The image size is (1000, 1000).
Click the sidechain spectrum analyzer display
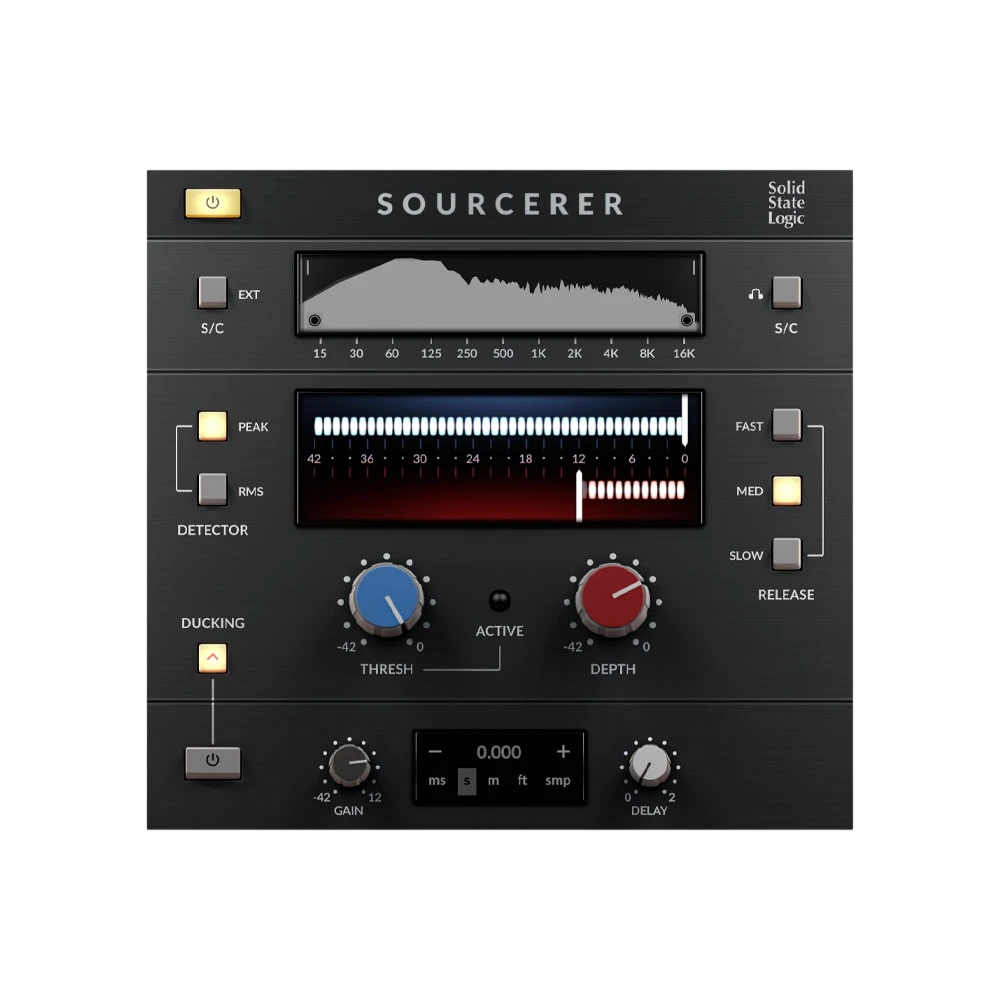[500, 293]
